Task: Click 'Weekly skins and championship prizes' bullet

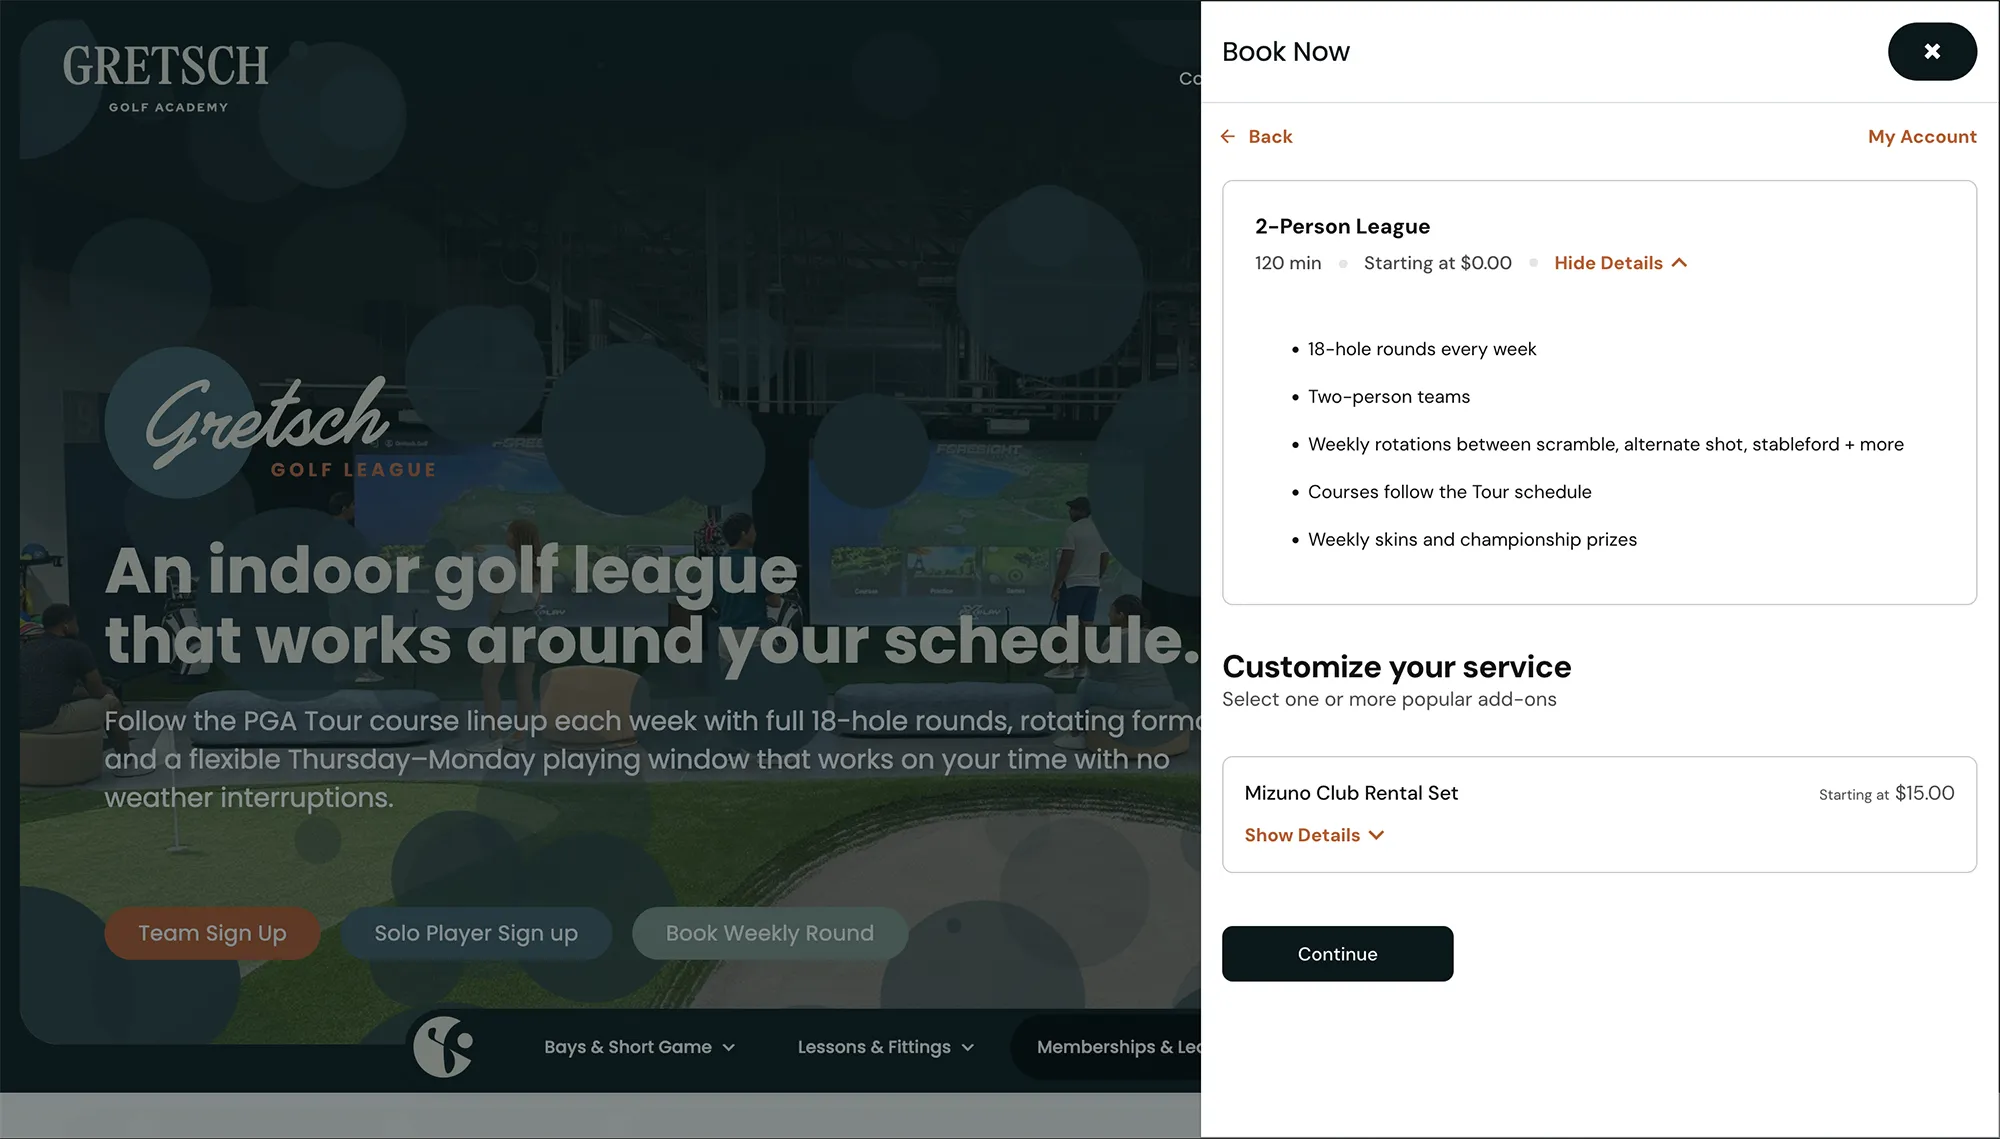Action: (x=1472, y=540)
